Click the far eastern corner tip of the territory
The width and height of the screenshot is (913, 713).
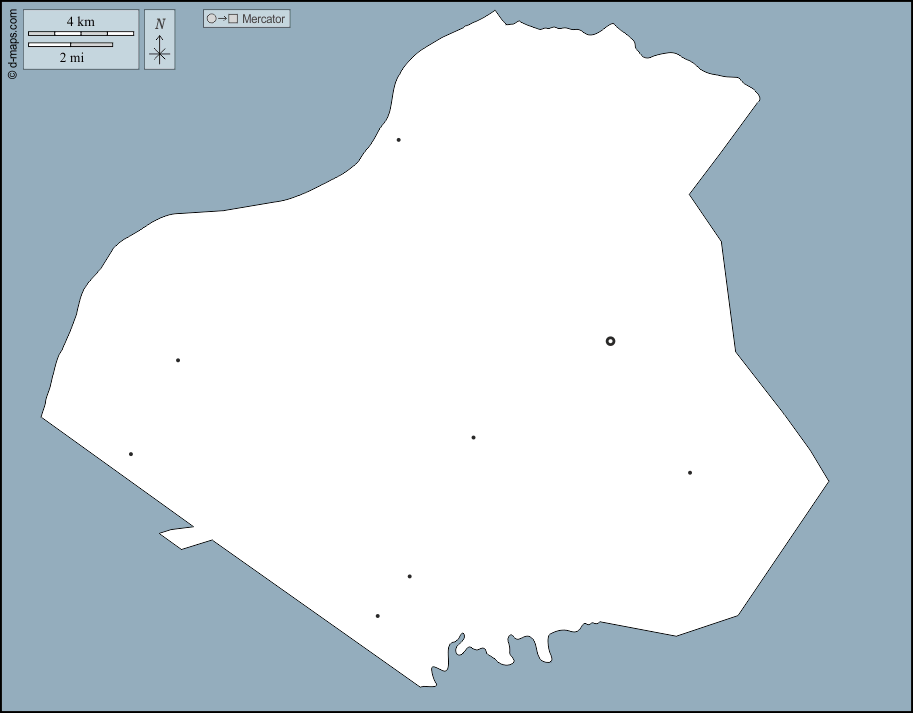(x=828, y=483)
